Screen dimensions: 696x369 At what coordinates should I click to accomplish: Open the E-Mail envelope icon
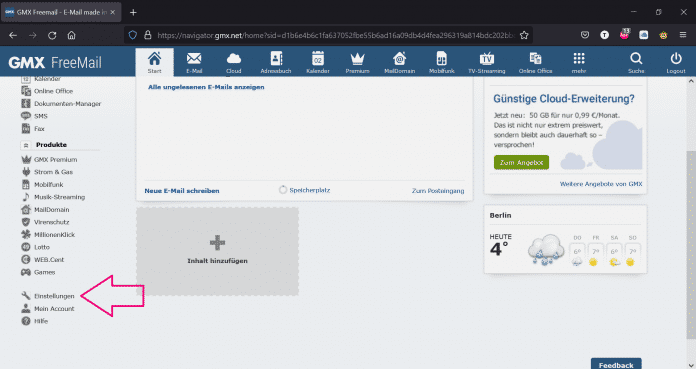(194, 62)
